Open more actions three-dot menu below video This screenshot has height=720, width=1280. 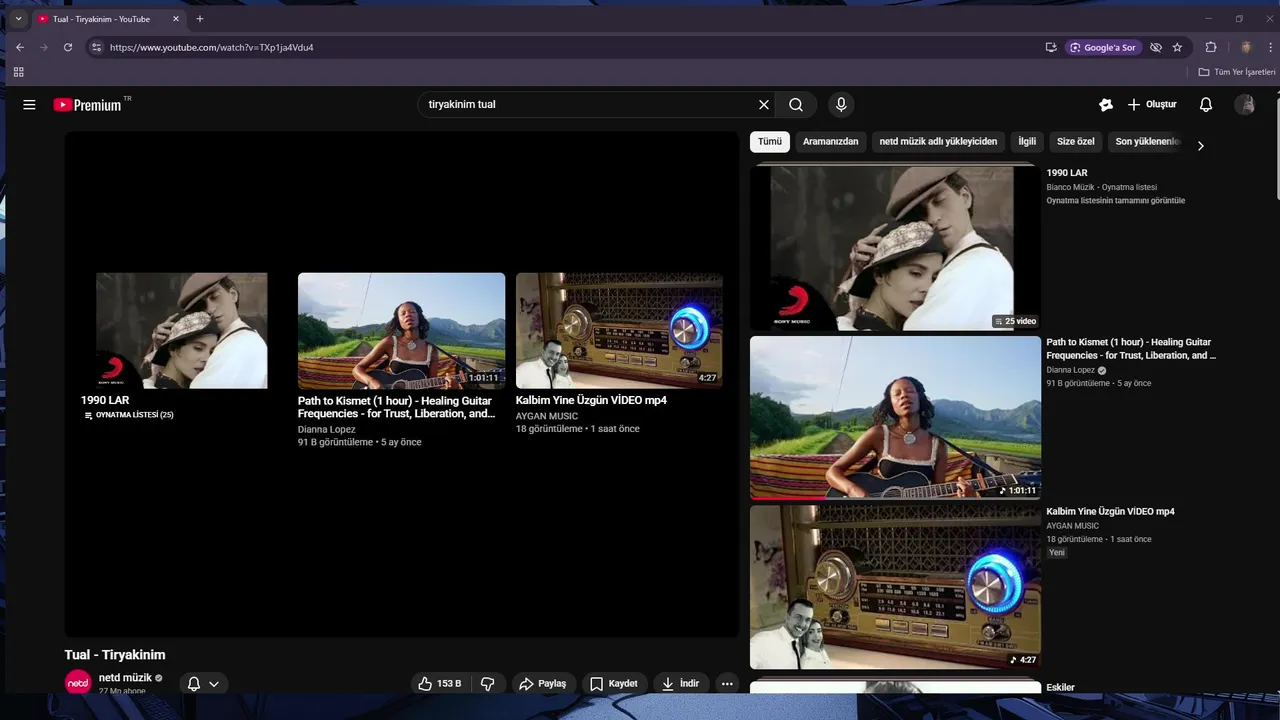click(x=727, y=684)
